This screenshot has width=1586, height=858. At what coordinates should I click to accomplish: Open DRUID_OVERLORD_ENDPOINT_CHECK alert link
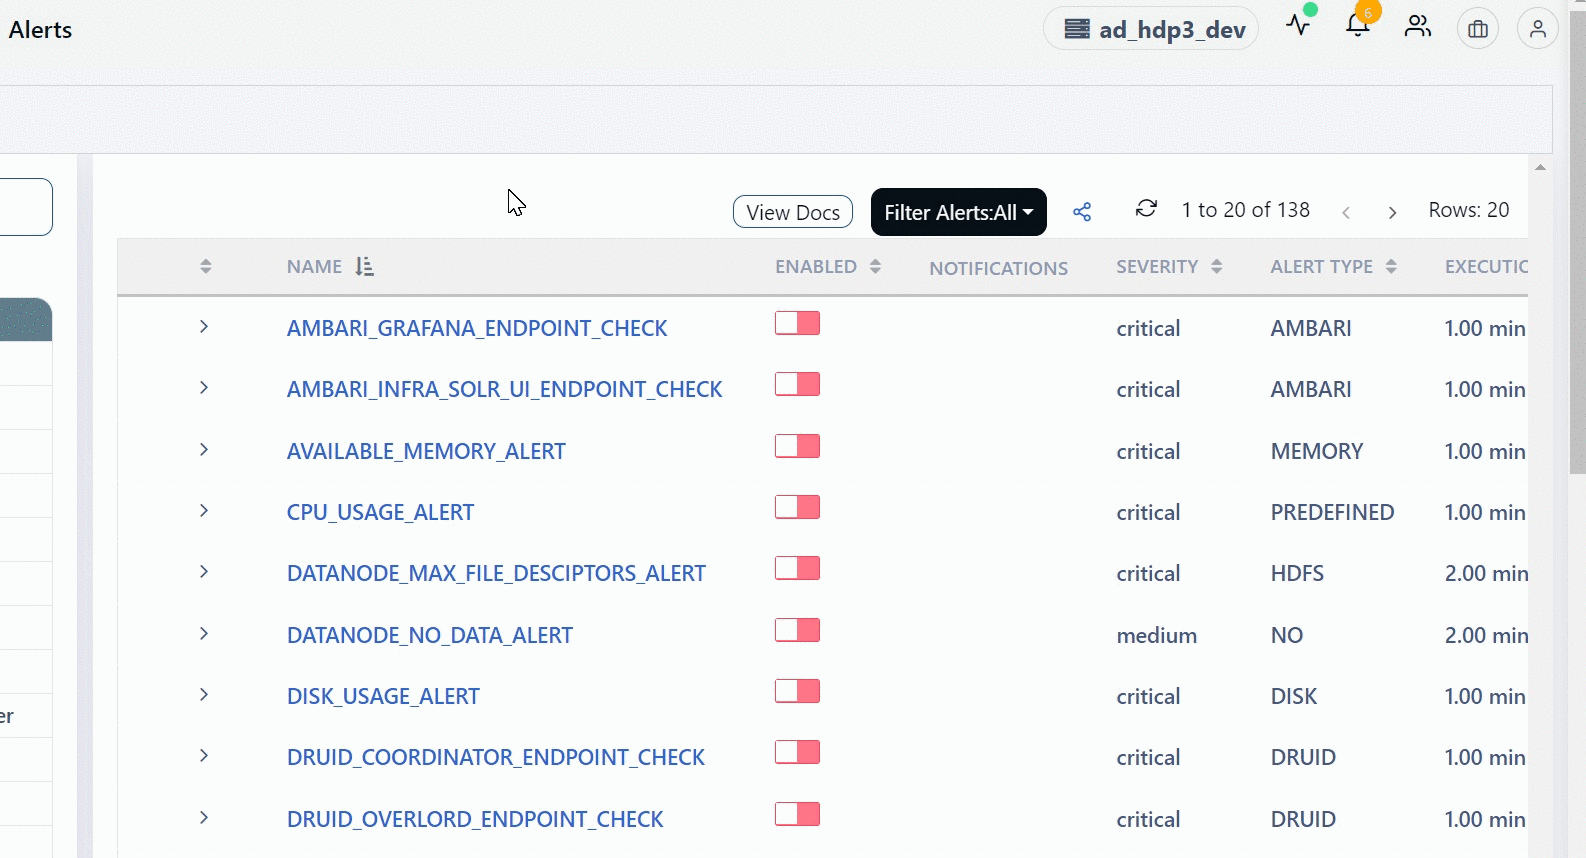475,819
